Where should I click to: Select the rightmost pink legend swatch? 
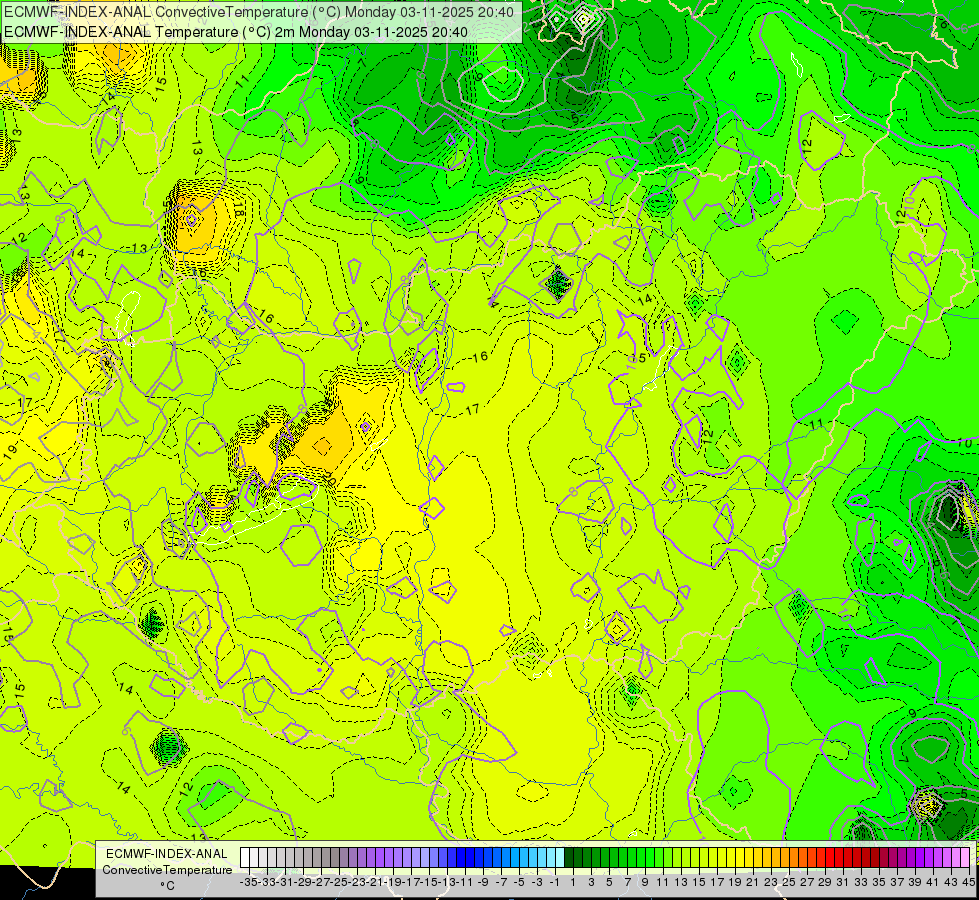tap(965, 858)
